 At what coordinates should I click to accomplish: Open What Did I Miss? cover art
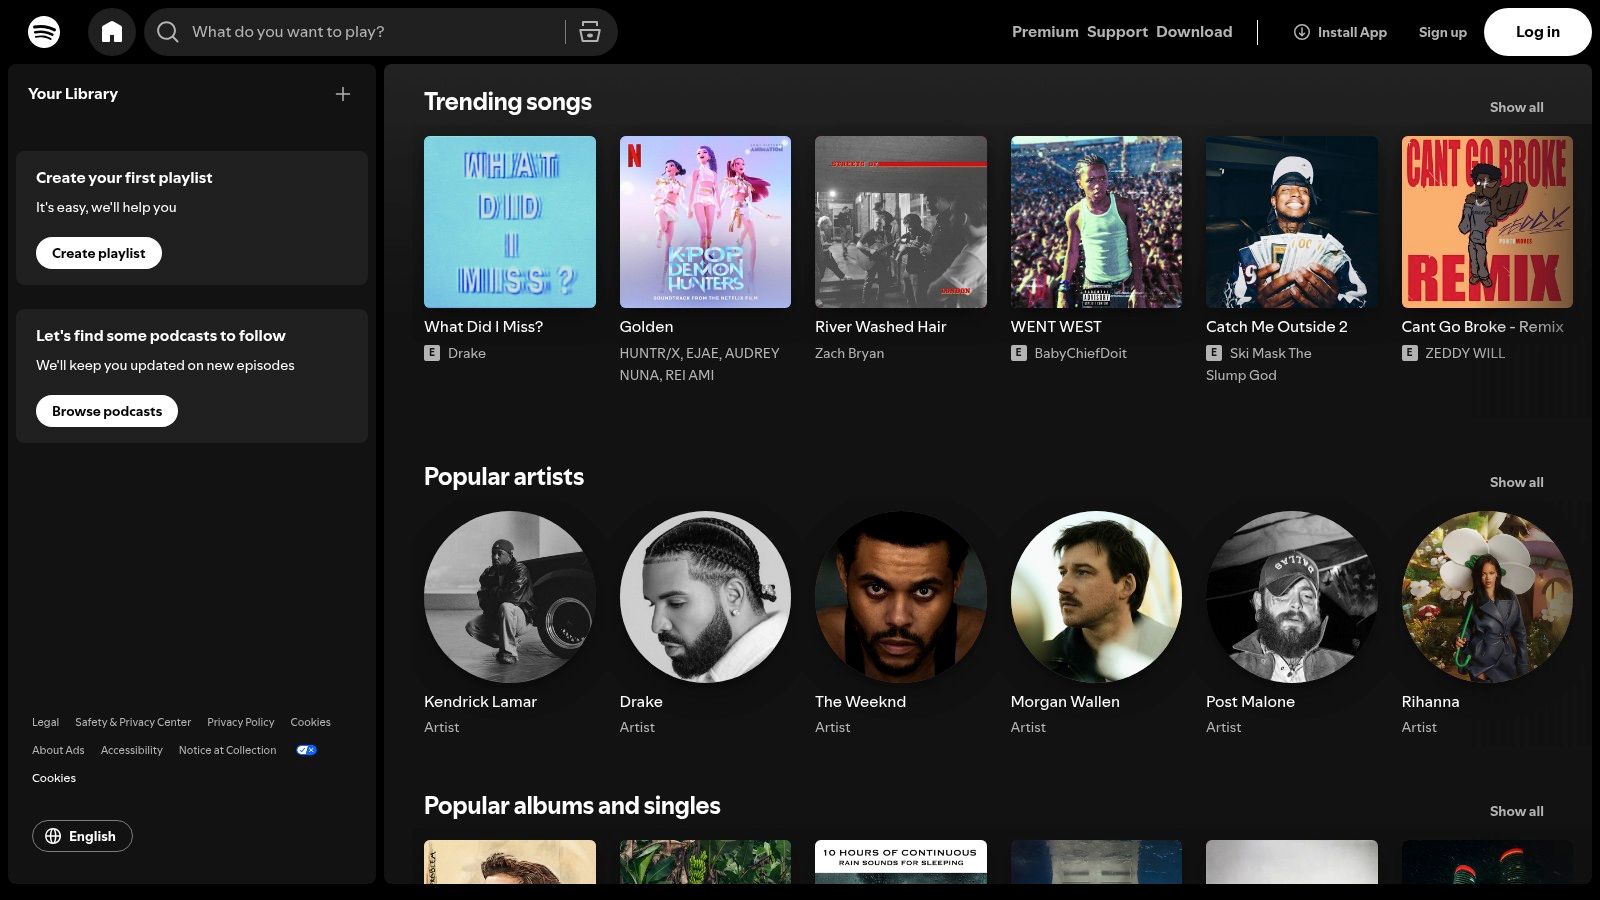[x=510, y=222]
